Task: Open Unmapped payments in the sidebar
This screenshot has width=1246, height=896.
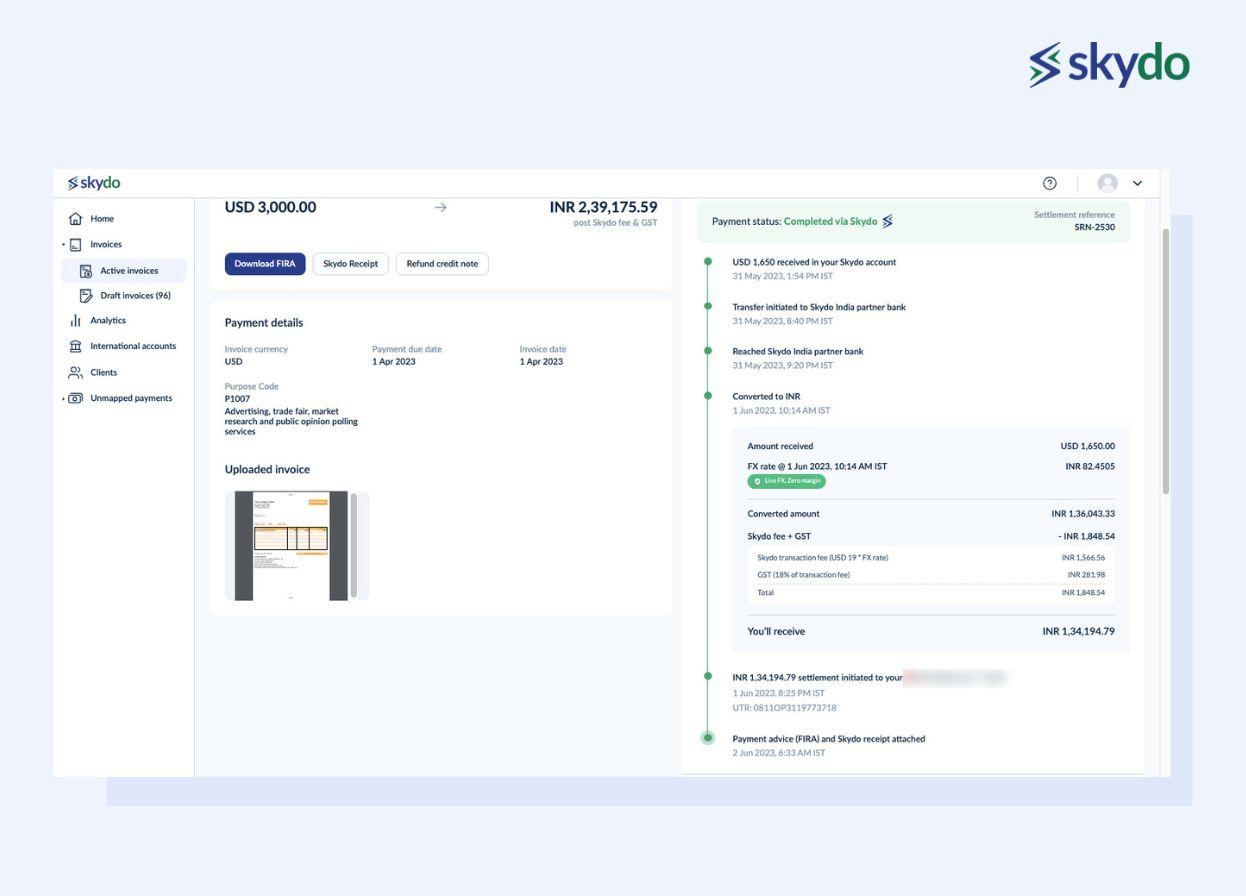Action: pyautogui.click(x=131, y=398)
